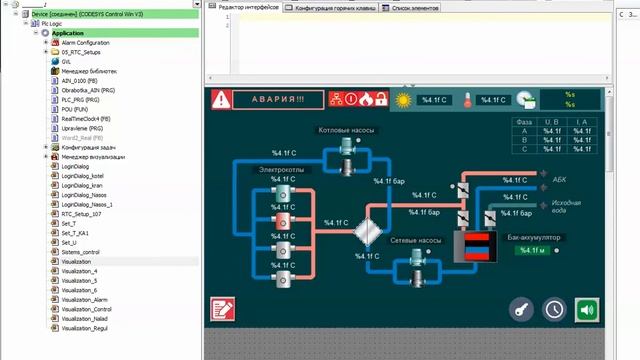Select the red second electric boiler

[282, 222]
